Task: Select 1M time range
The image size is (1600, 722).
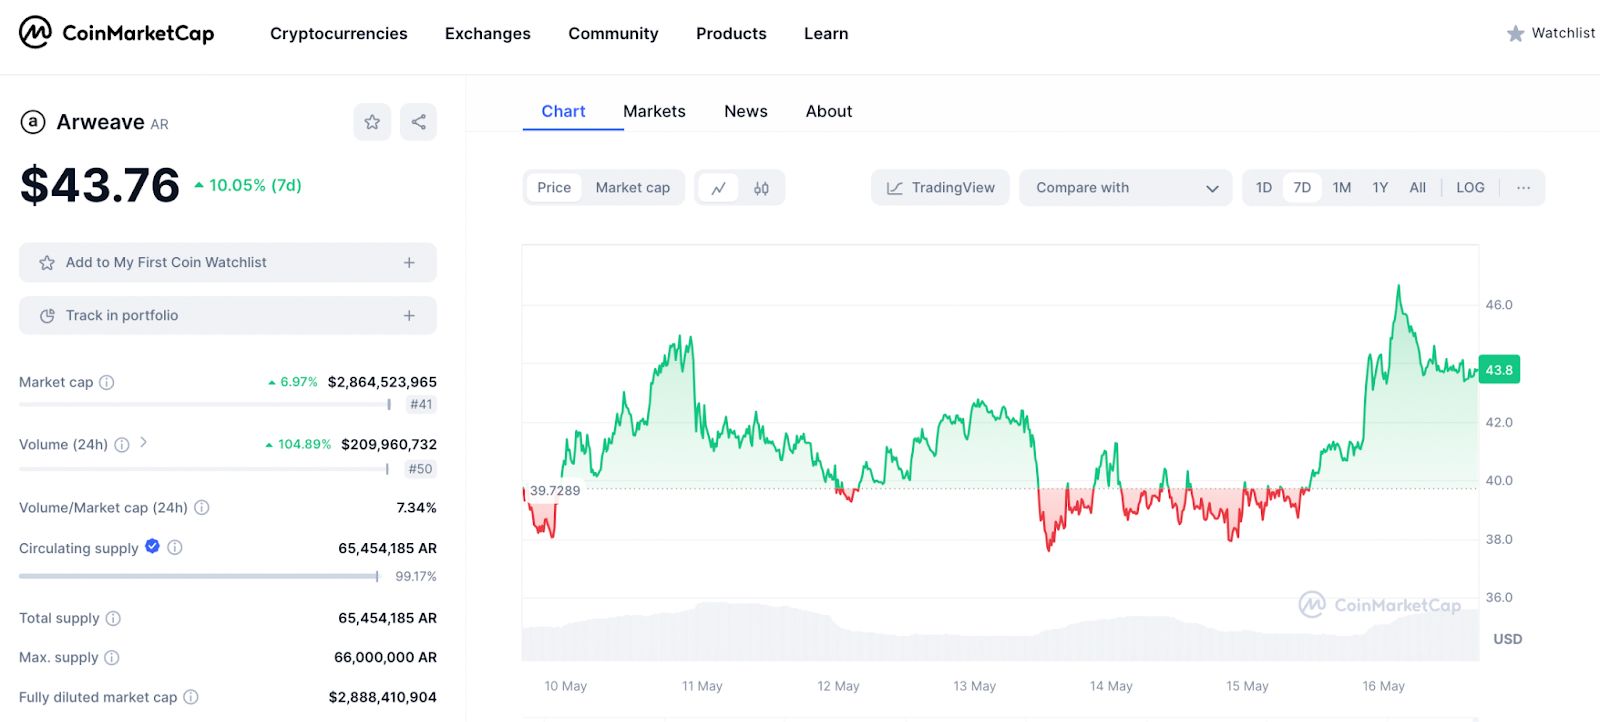Action: tap(1342, 188)
